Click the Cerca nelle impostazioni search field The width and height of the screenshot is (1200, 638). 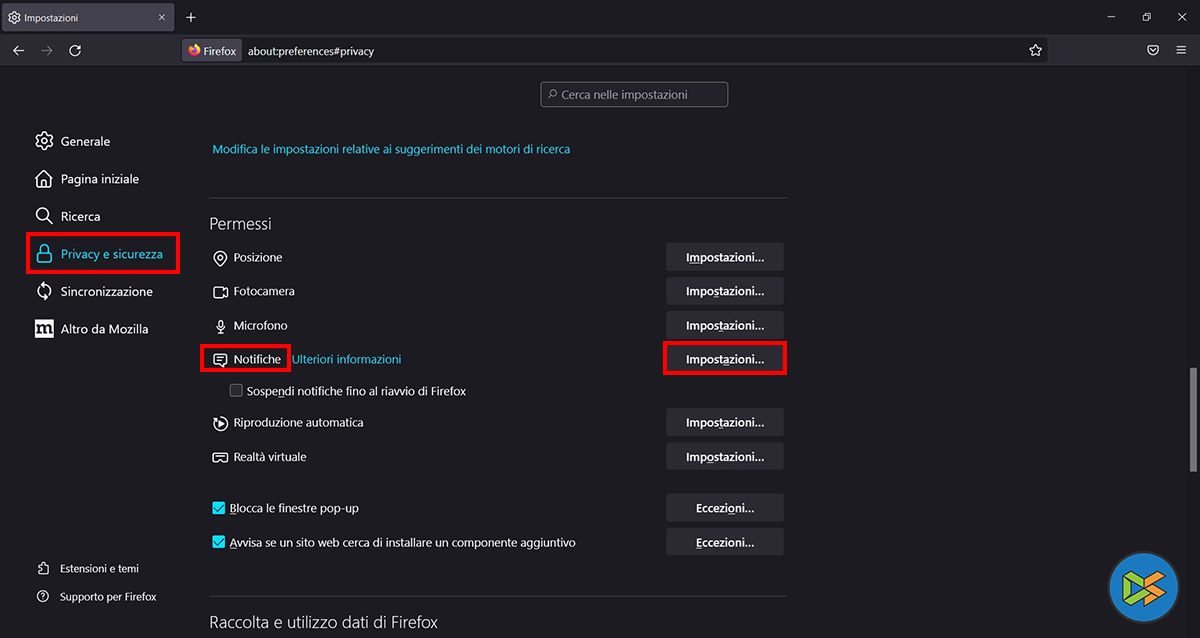click(x=634, y=95)
